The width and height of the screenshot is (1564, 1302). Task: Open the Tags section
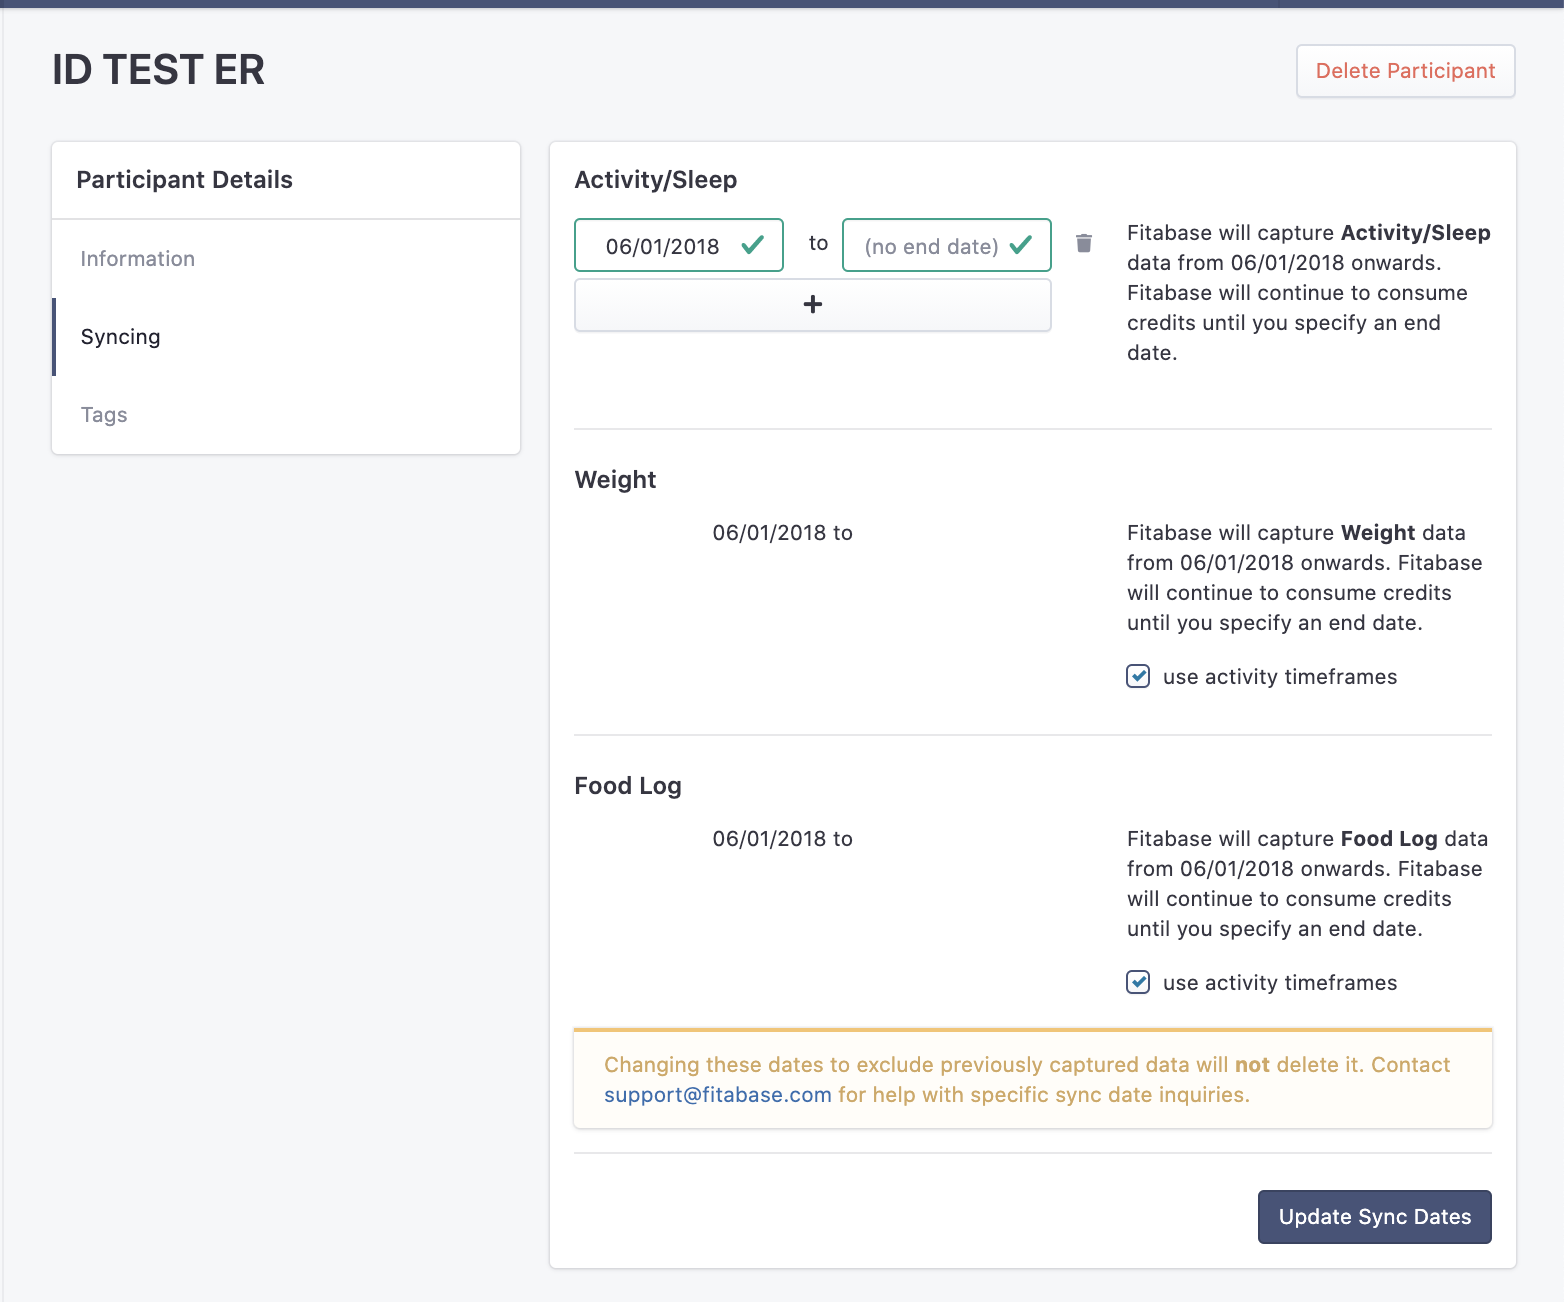(286, 415)
